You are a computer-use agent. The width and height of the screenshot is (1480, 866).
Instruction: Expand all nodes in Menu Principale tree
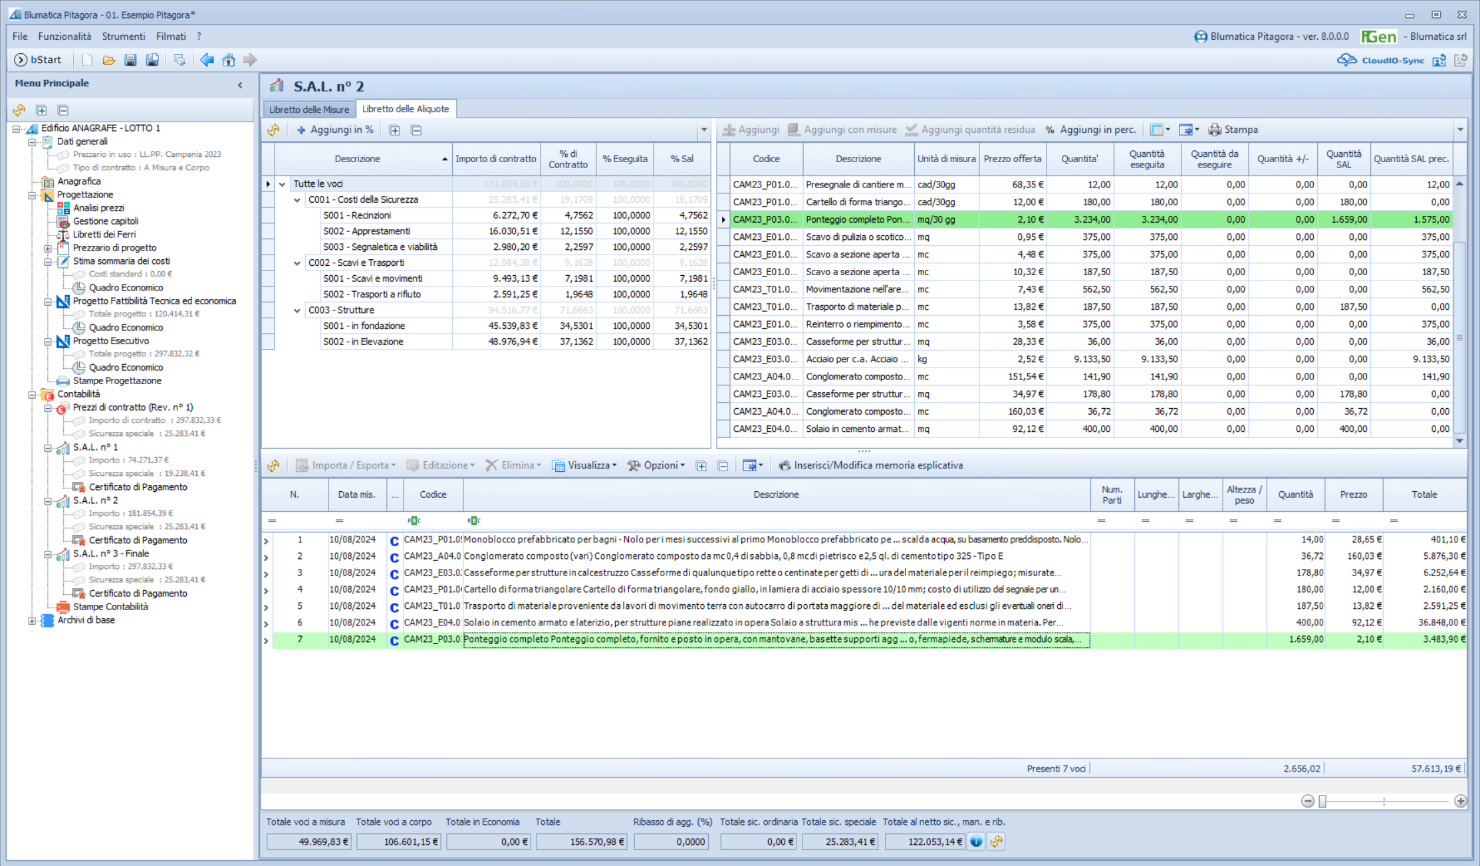(x=41, y=110)
